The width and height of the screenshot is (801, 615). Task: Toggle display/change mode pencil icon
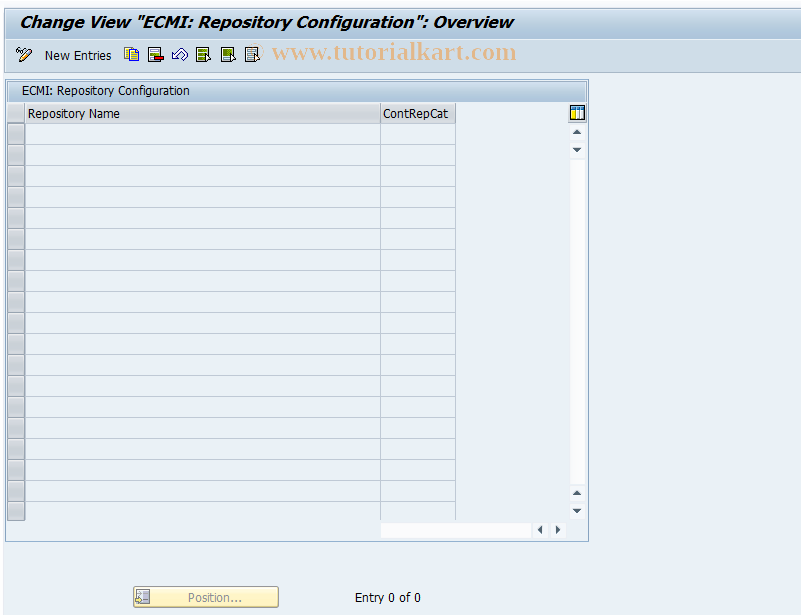click(x=23, y=55)
